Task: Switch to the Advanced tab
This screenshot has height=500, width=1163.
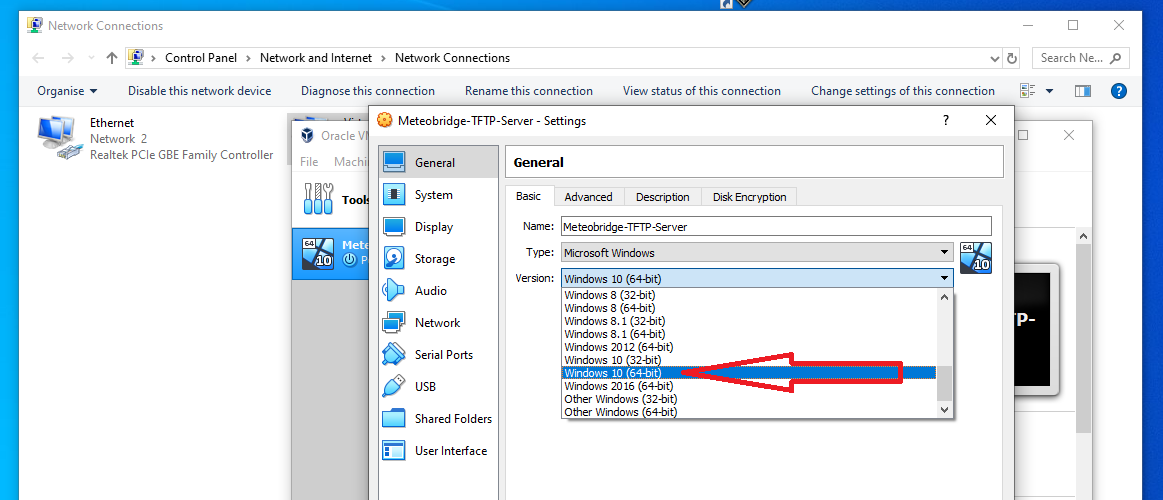Action: (588, 197)
